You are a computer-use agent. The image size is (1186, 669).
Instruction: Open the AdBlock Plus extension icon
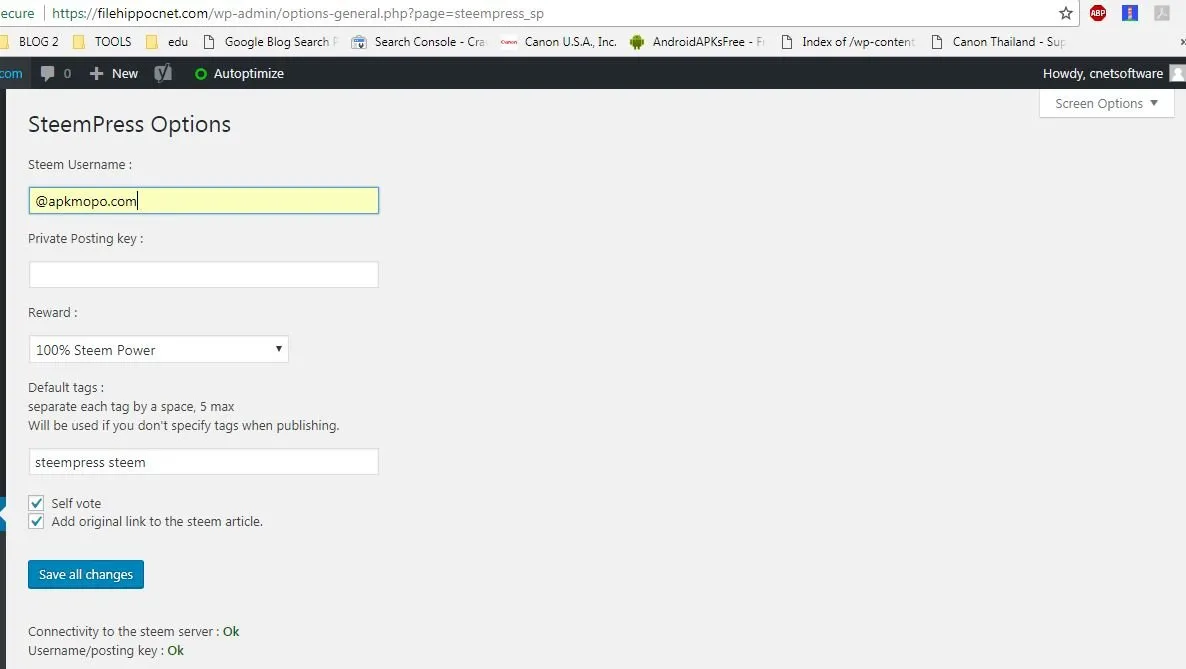(1098, 13)
